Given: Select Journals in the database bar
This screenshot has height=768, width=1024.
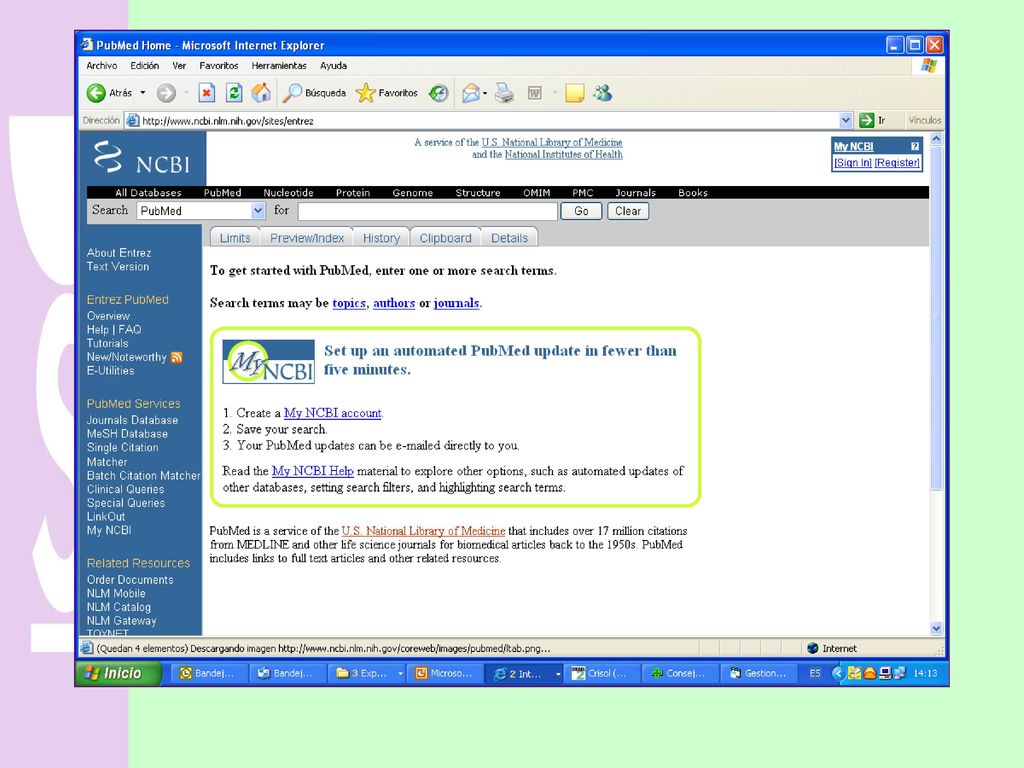Looking at the screenshot, I should pyautogui.click(x=635, y=193).
